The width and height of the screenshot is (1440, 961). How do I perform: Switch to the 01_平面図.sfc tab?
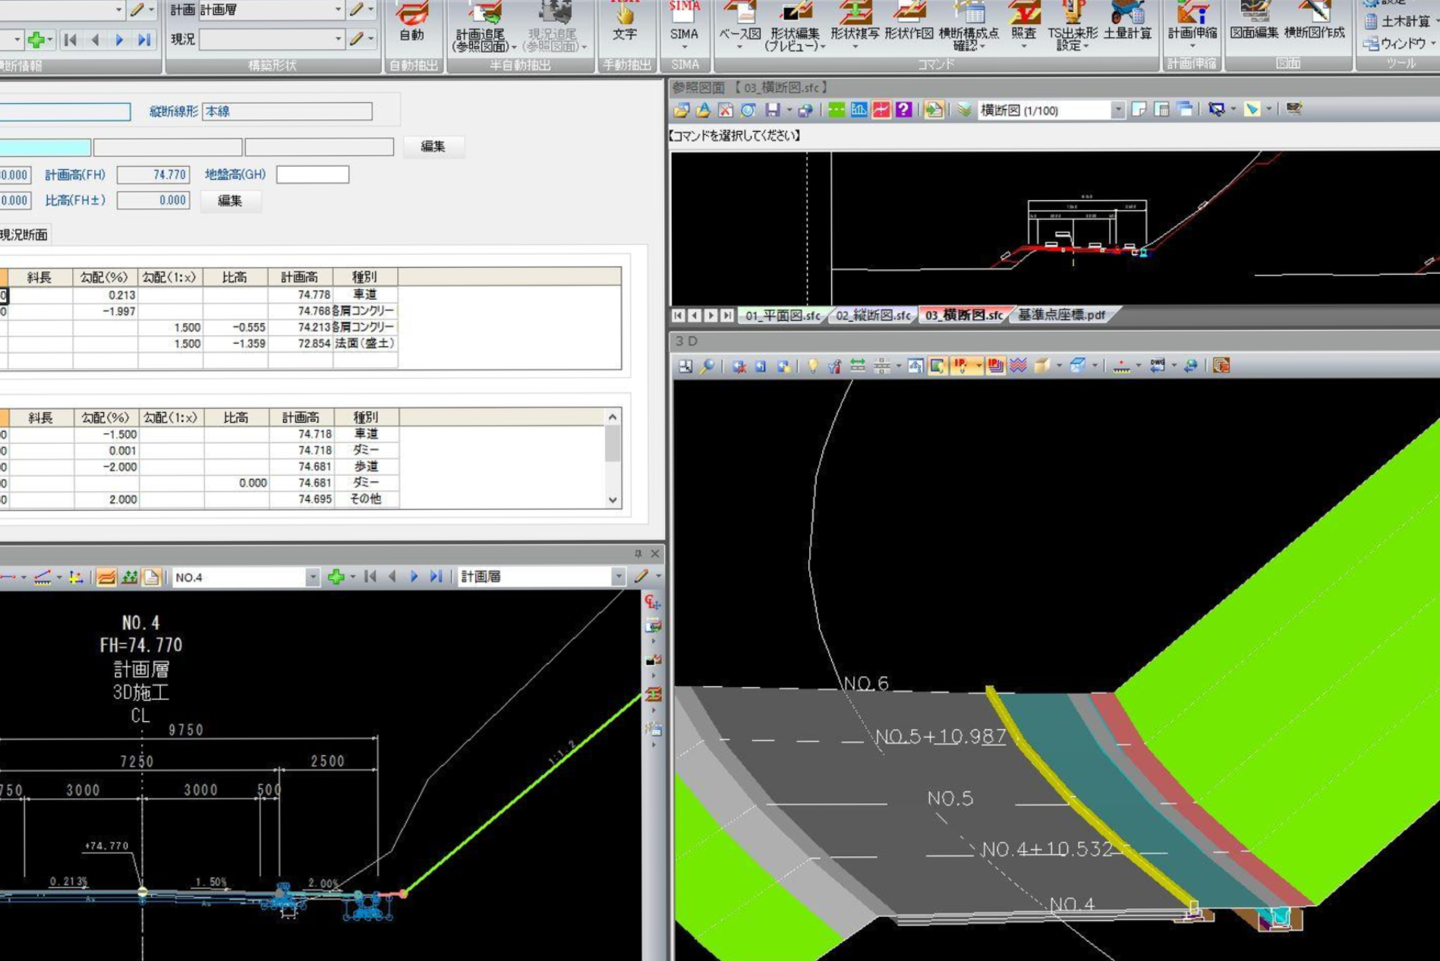pyautogui.click(x=782, y=315)
